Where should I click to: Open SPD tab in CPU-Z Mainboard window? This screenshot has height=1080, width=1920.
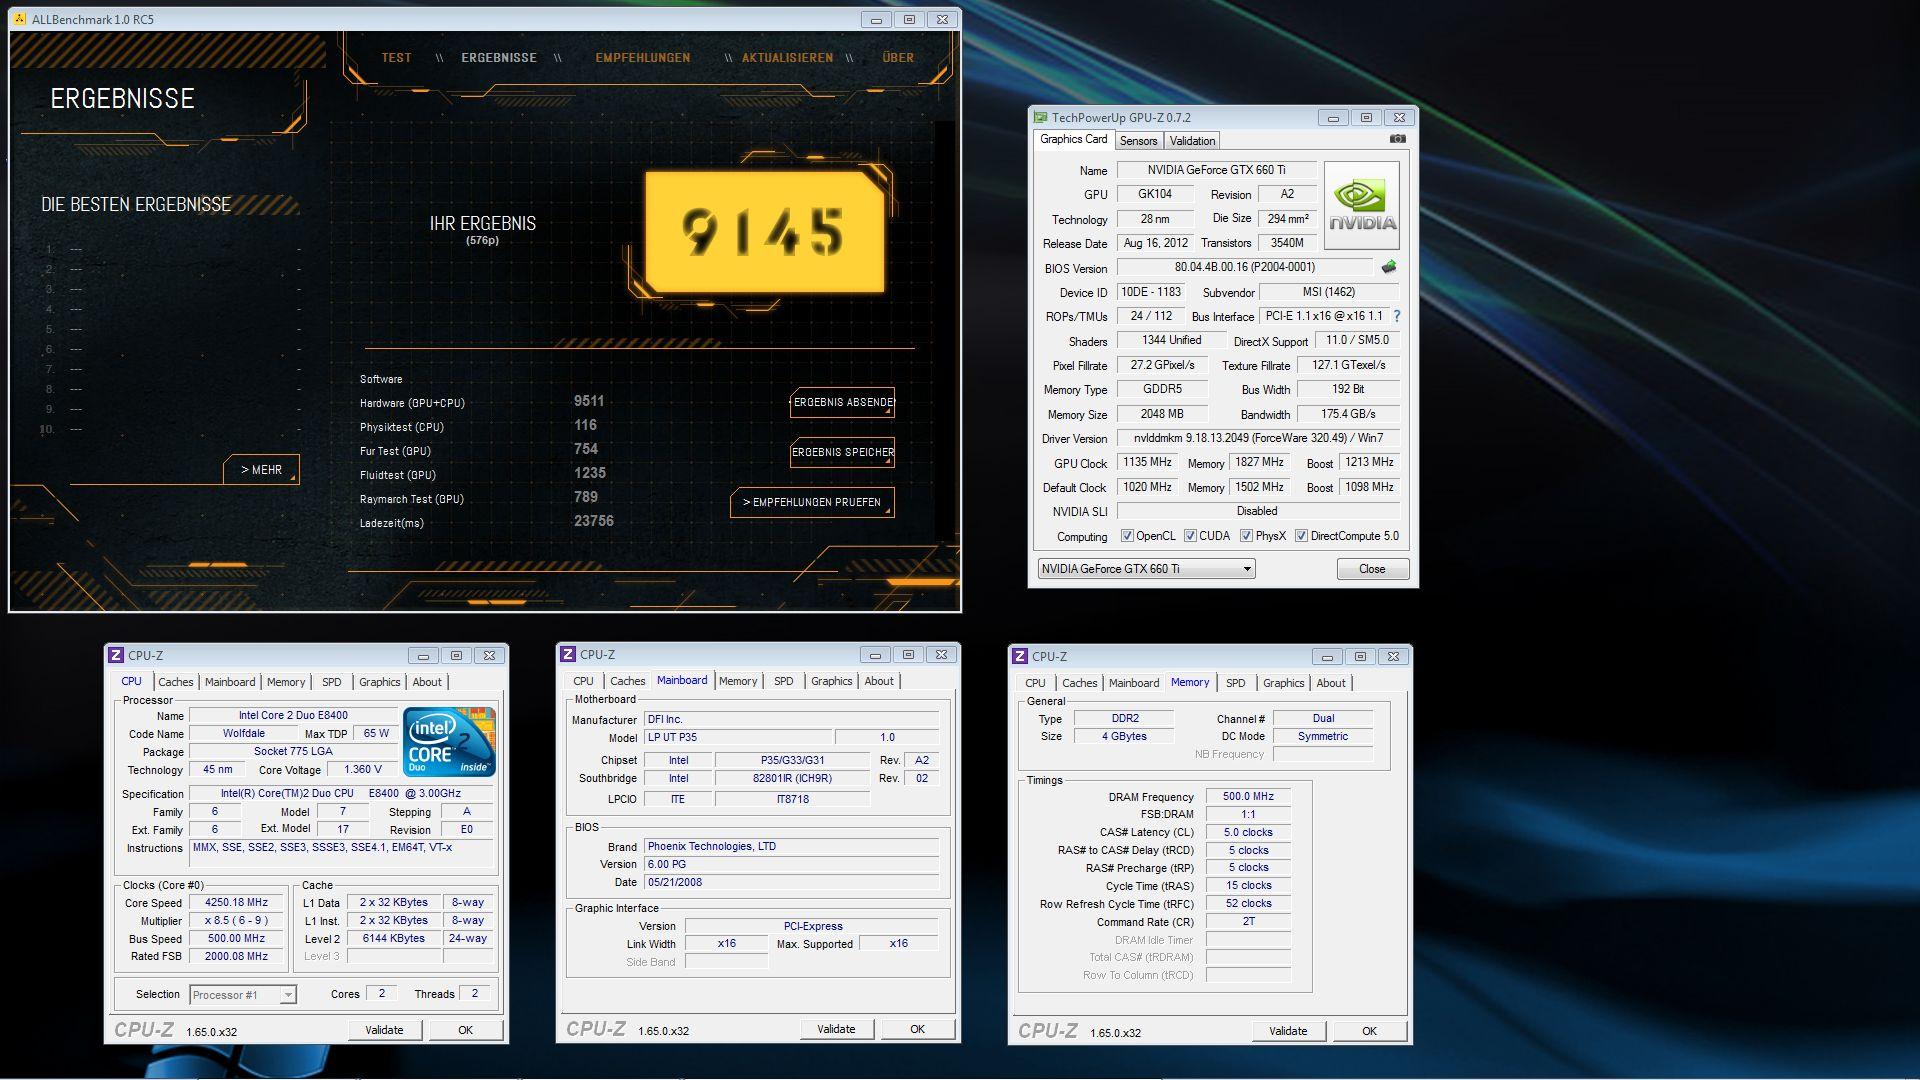tap(783, 681)
